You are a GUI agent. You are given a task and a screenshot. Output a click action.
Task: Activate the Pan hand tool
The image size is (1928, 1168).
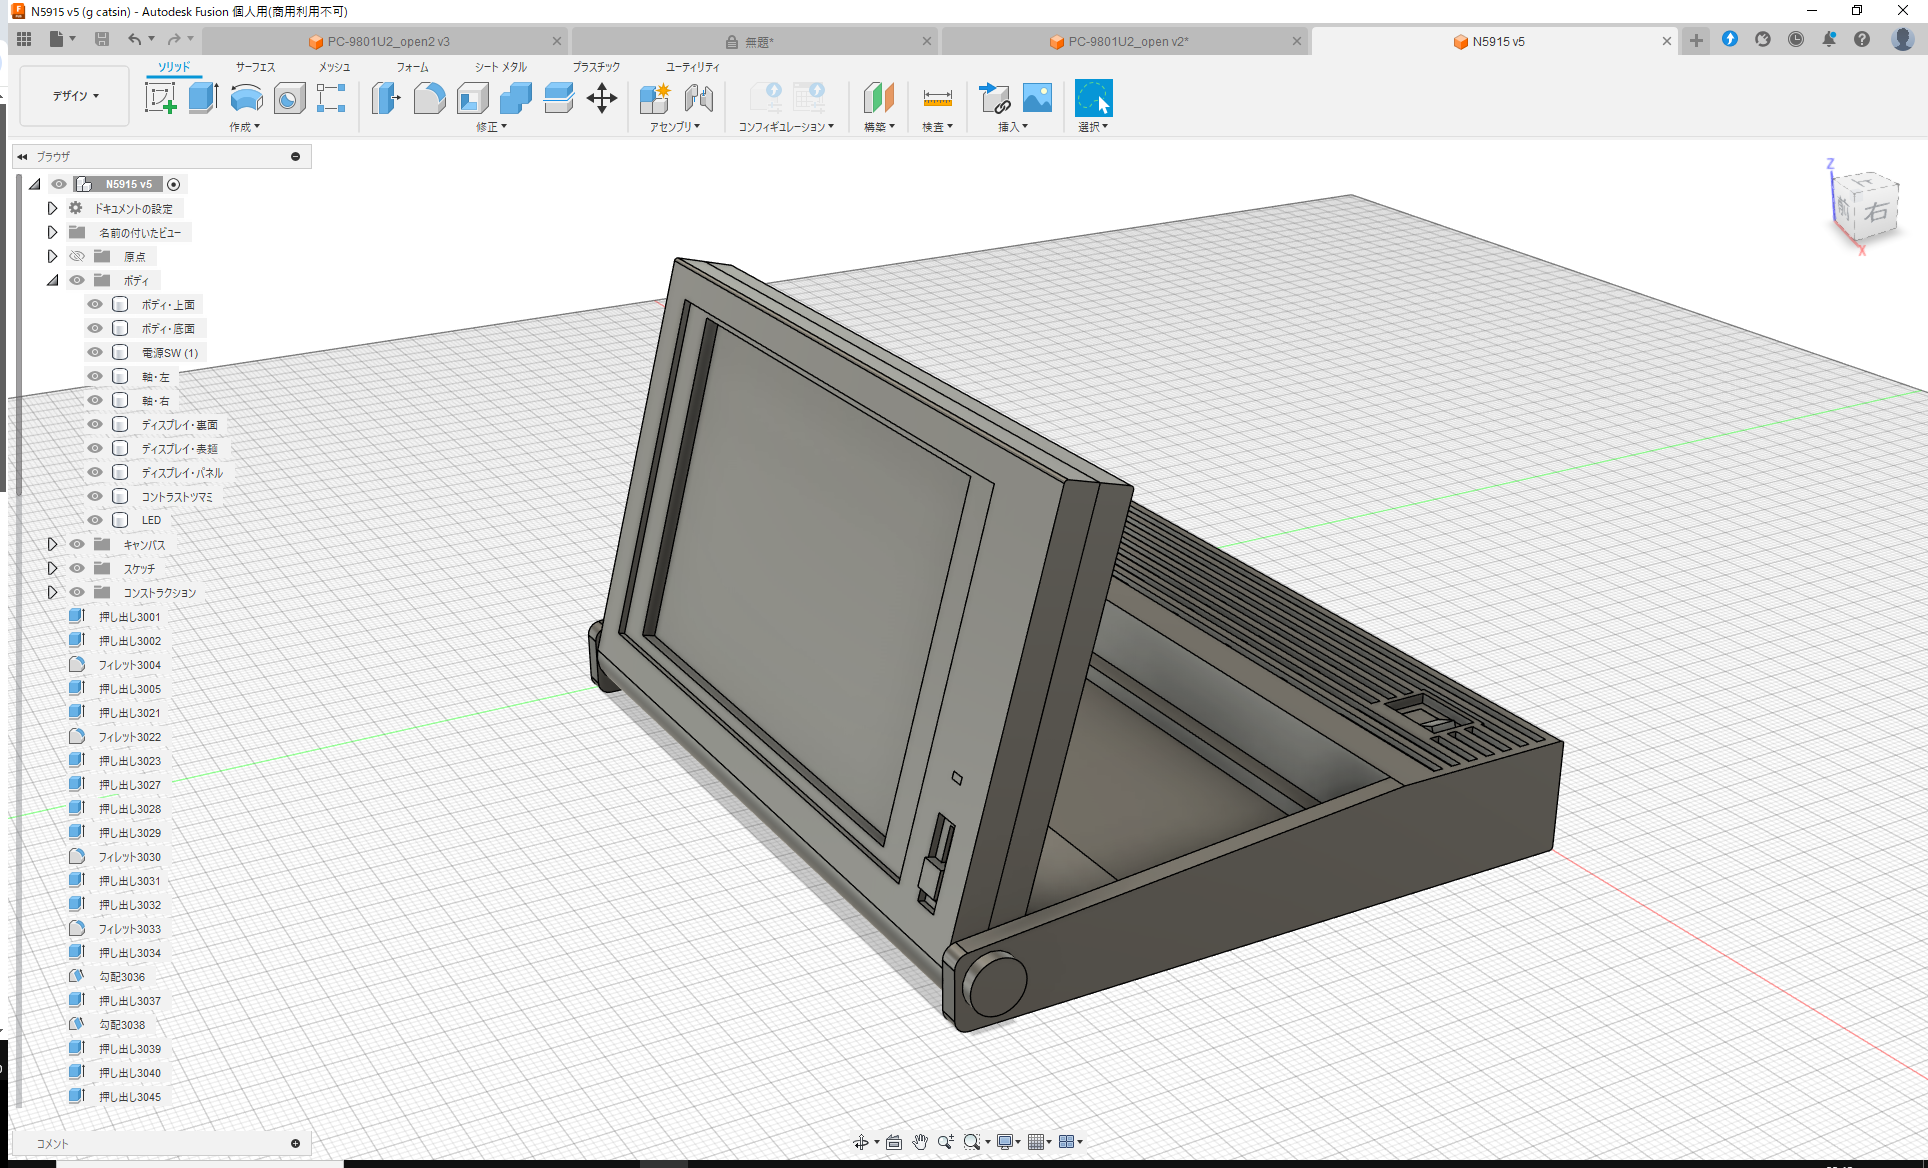tap(919, 1141)
